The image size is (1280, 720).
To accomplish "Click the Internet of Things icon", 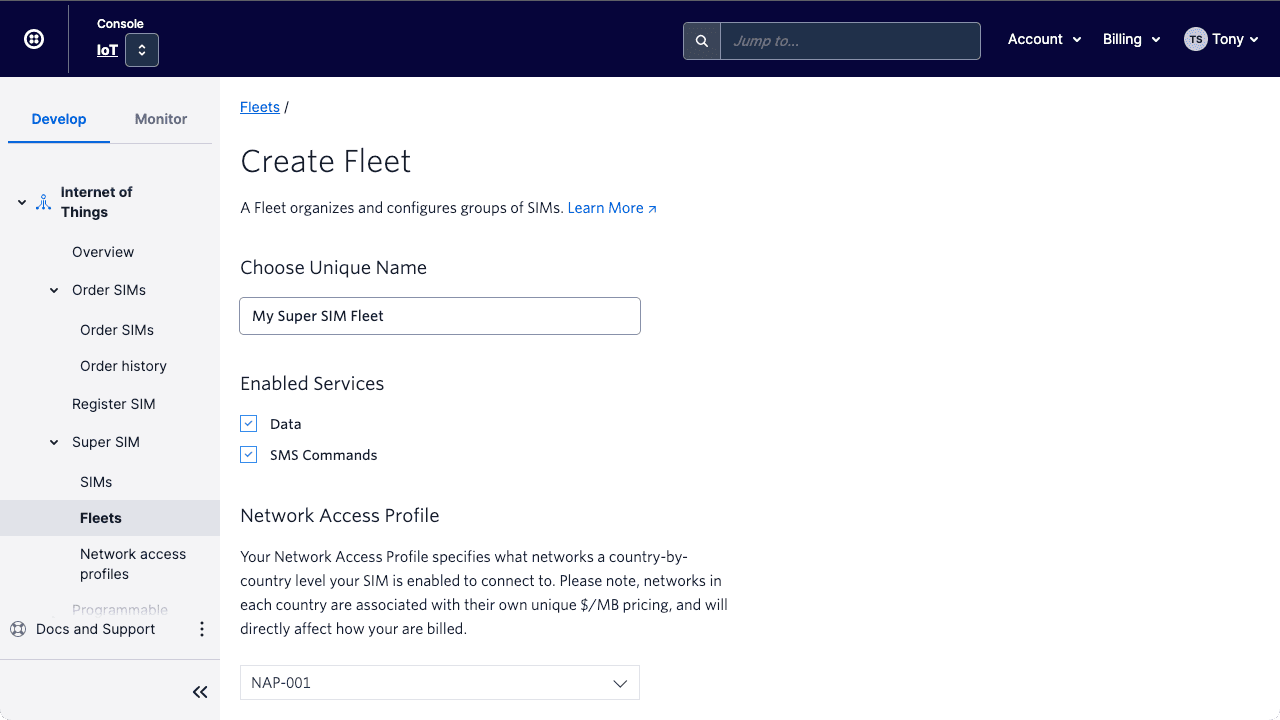I will click(43, 202).
